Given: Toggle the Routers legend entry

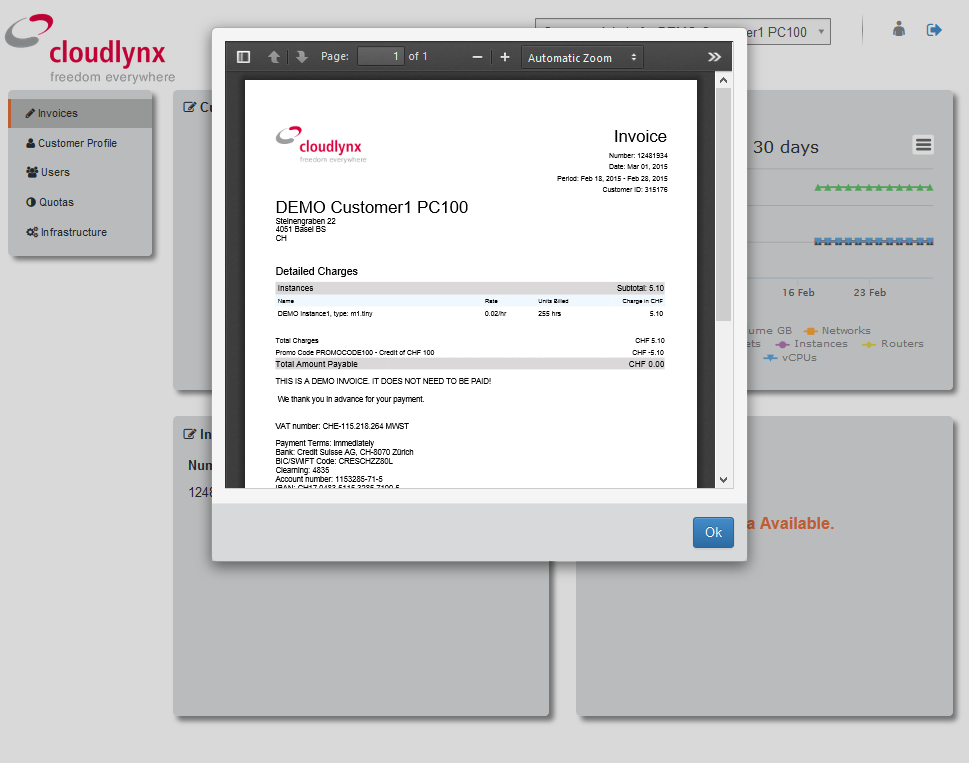Looking at the screenshot, I should pos(893,344).
